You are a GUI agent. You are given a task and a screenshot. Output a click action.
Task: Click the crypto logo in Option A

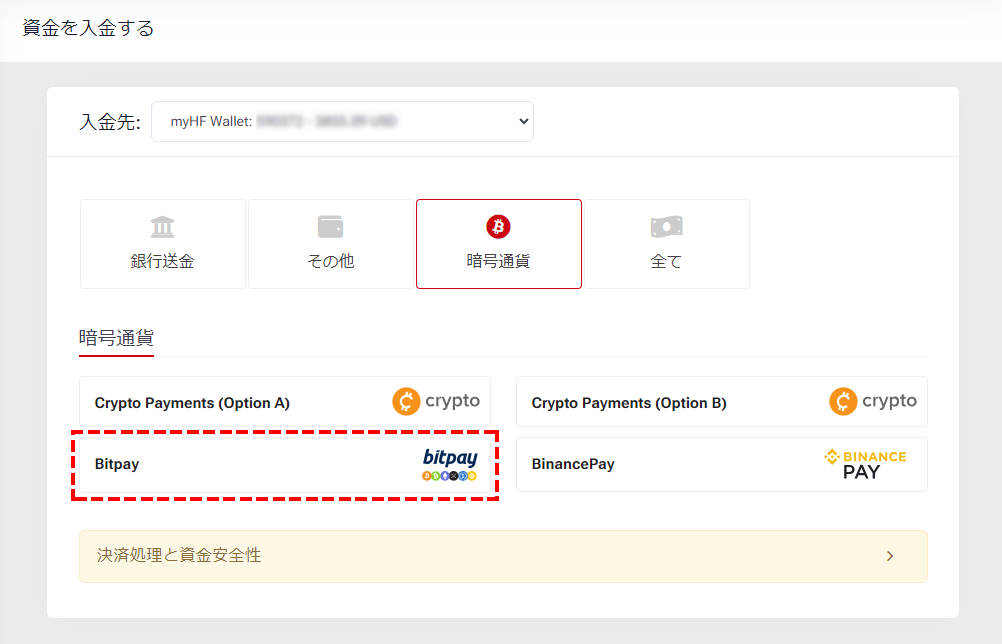pyautogui.click(x=436, y=402)
